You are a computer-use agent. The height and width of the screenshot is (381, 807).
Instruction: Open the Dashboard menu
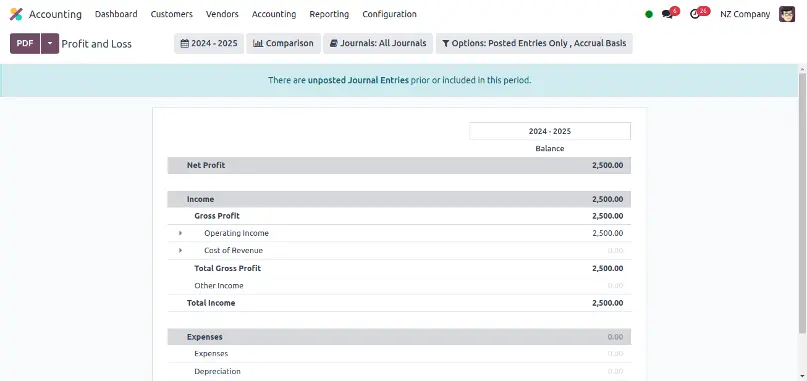(116, 14)
